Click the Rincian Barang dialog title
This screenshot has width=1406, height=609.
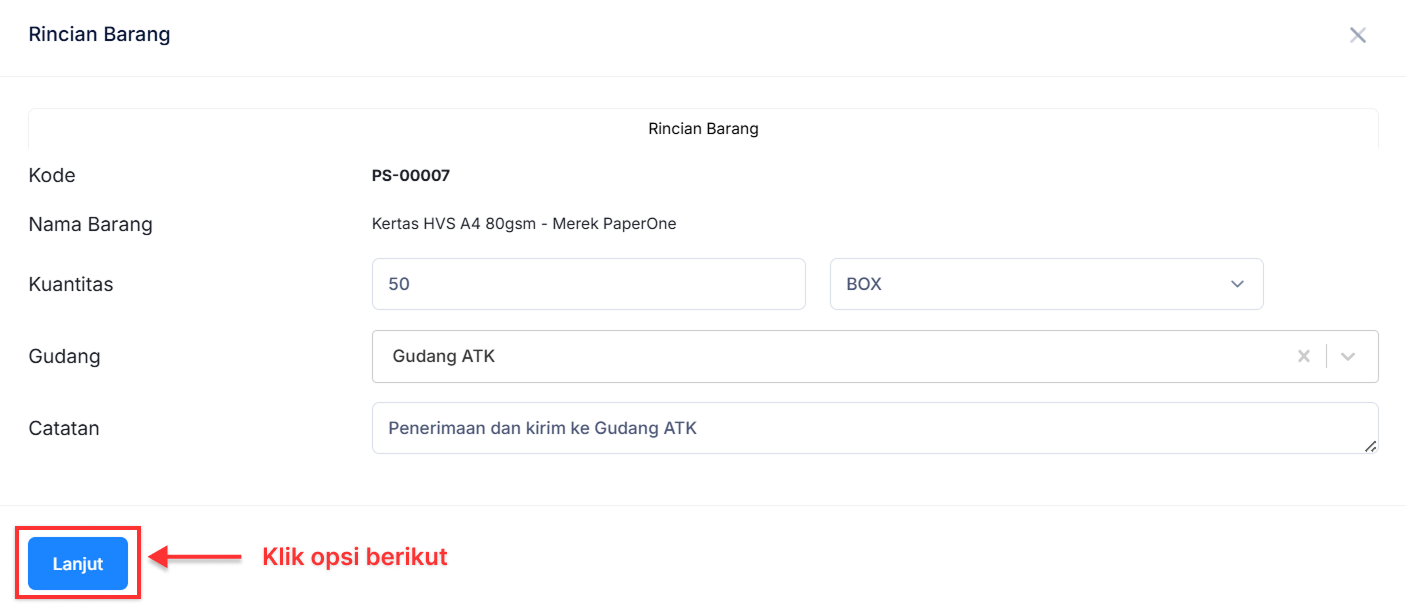click(x=99, y=34)
